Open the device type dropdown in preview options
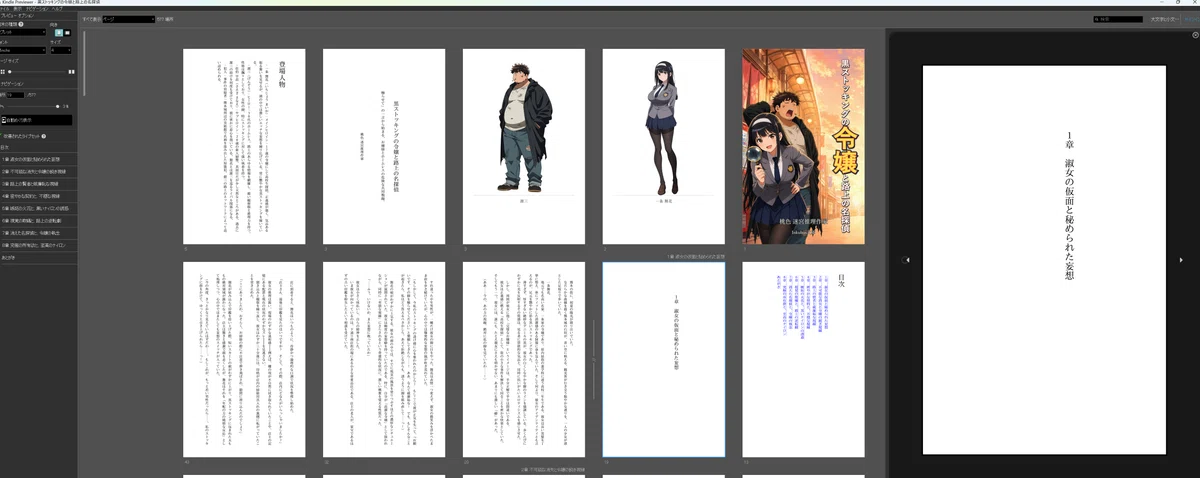This screenshot has height=478, width=1200. click(23, 32)
